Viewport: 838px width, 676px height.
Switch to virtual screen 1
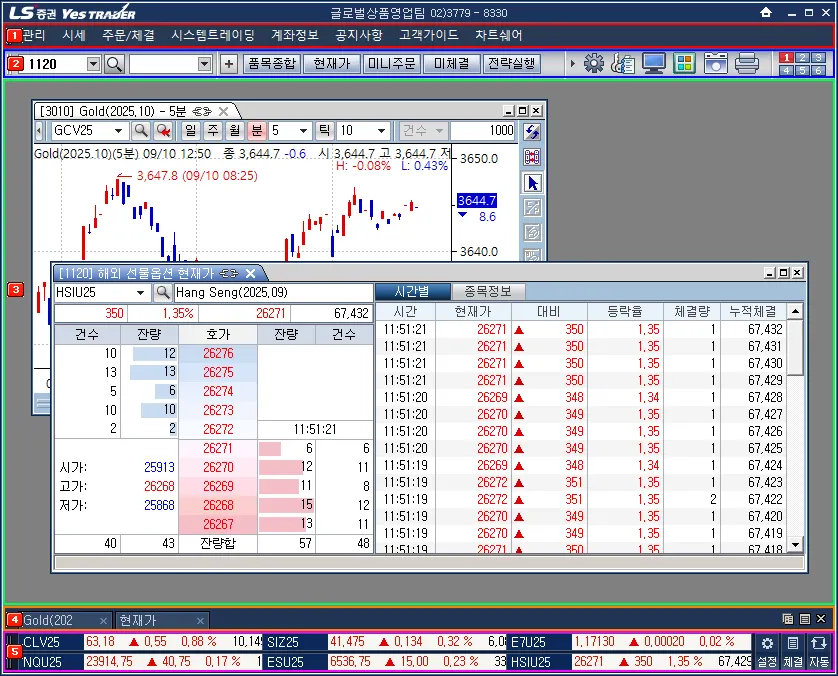pos(786,58)
